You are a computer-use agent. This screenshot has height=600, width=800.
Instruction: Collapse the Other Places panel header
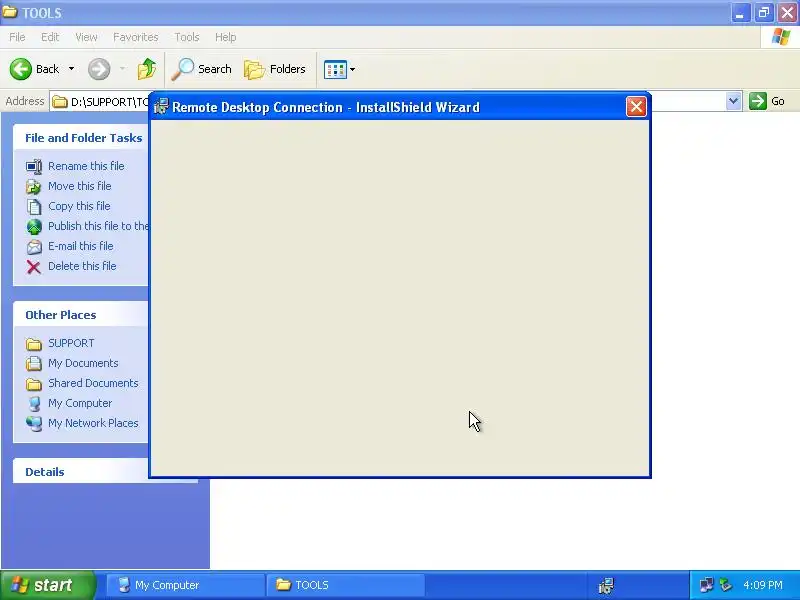point(81,315)
